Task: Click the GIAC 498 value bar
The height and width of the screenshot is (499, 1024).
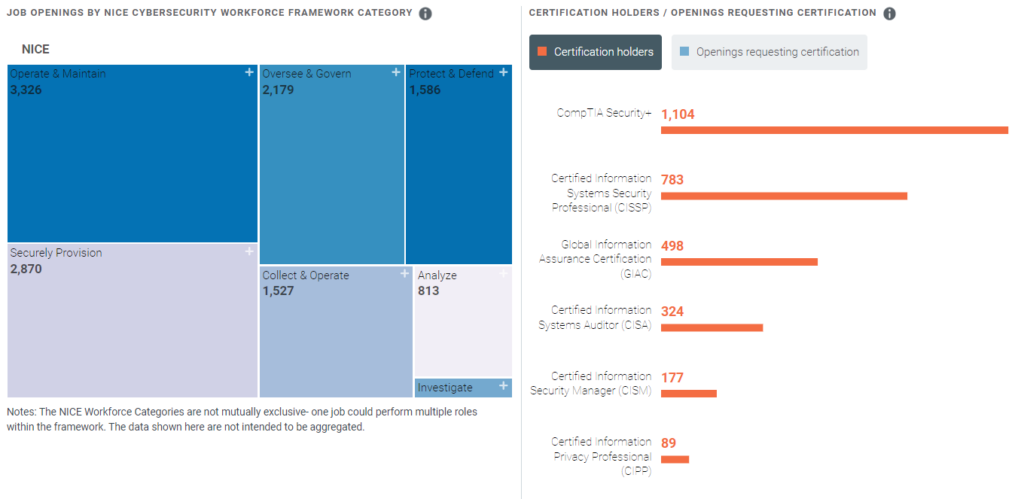Action: click(x=739, y=262)
